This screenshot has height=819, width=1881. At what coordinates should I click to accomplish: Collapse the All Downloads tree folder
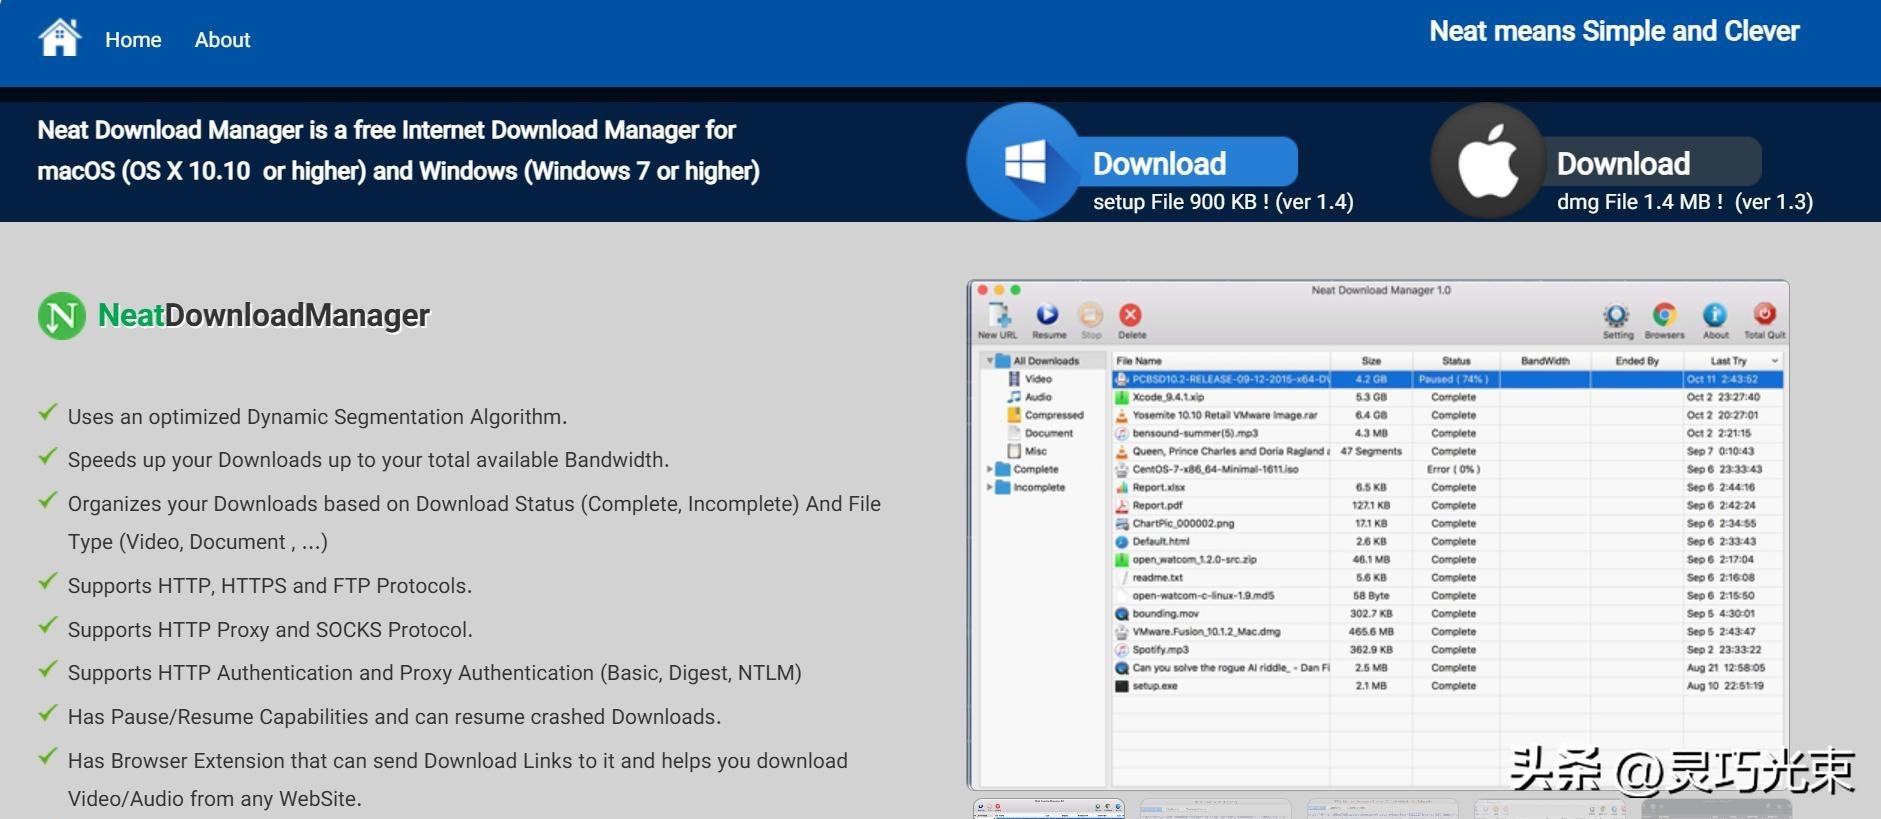click(x=990, y=361)
